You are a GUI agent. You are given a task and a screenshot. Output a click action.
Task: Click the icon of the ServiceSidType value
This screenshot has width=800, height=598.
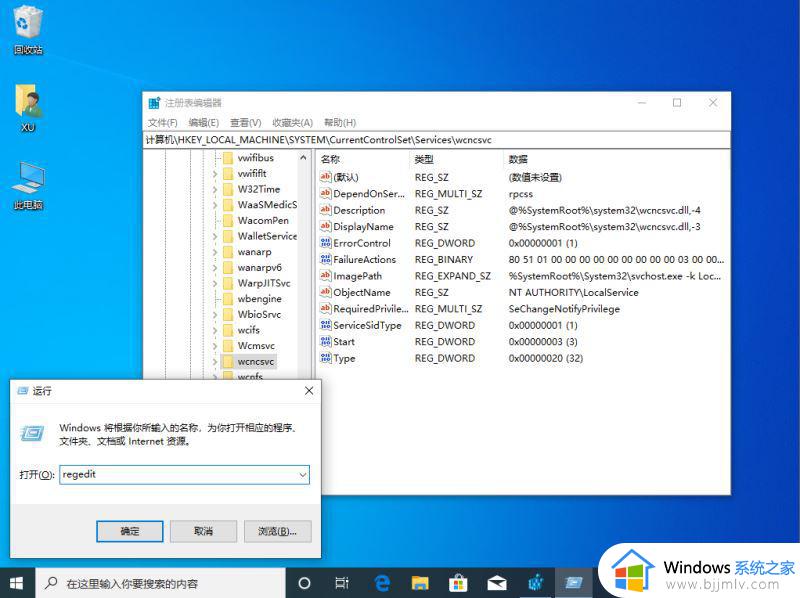(326, 325)
